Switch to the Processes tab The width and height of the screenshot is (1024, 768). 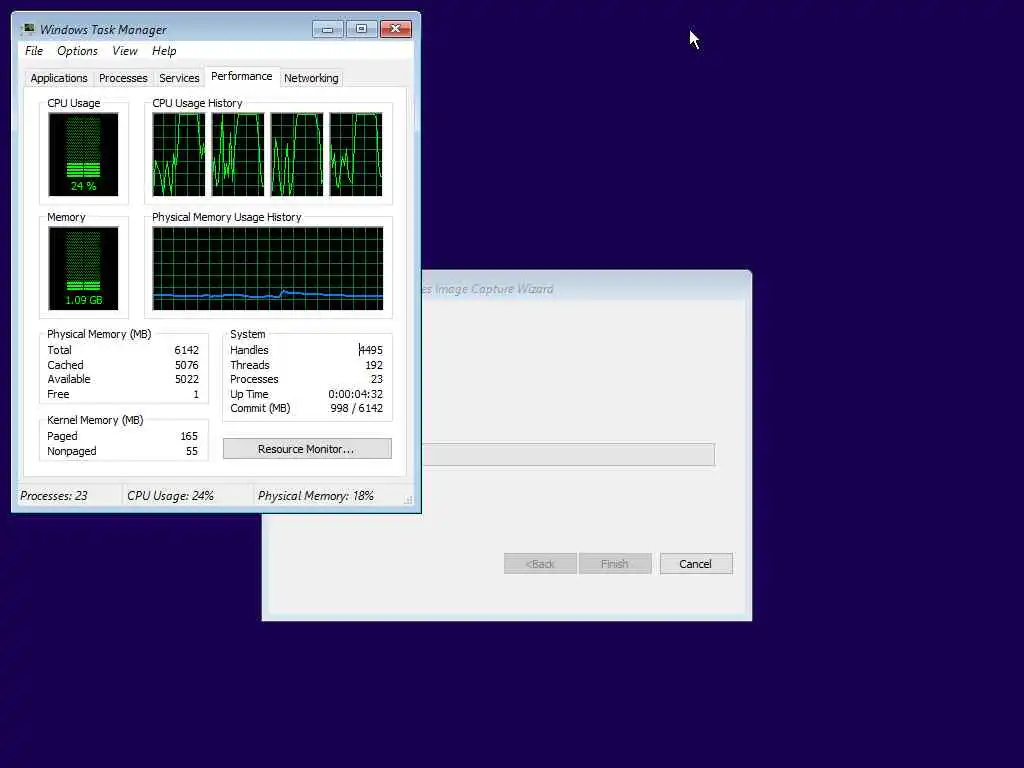123,78
